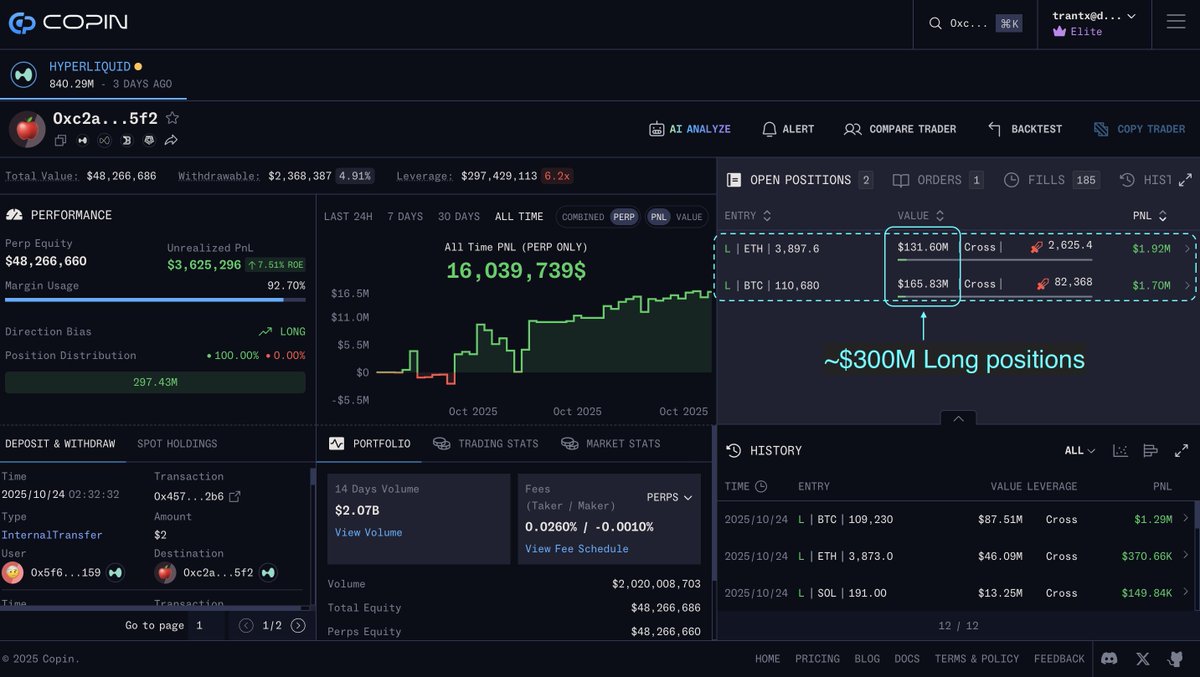Go to next page in Deposit & Withdraw
Viewport: 1200px width, 677px height.
click(x=298, y=625)
